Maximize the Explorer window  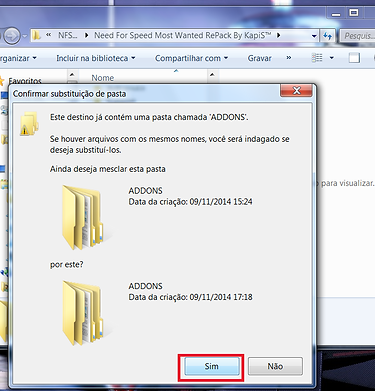[x=354, y=13]
